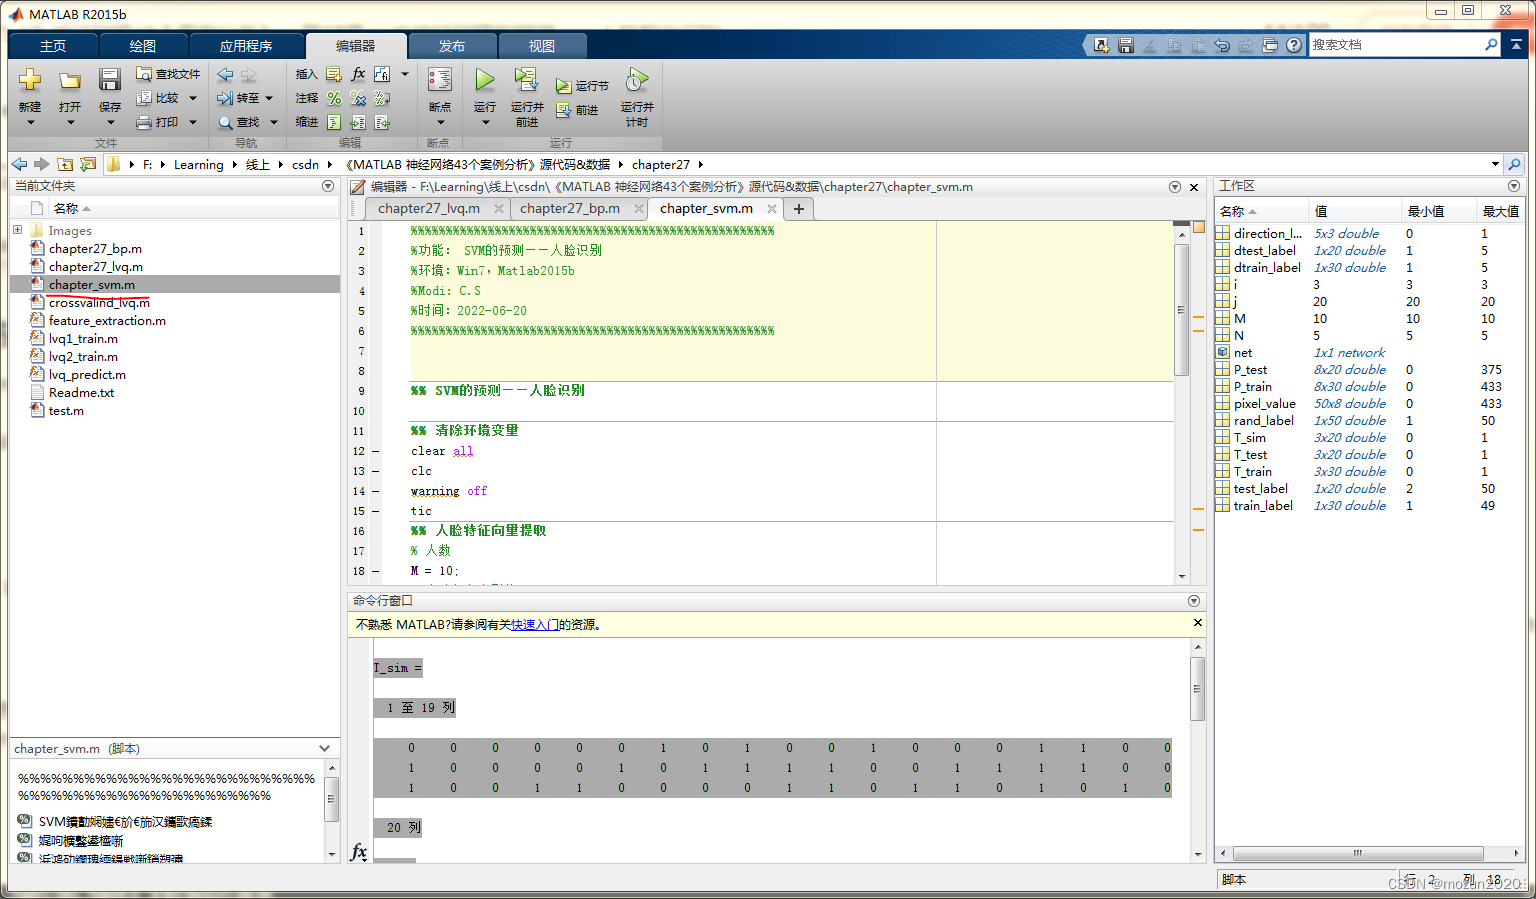Click the save icon in quick access toolbar
This screenshot has width=1536, height=899.
tap(1126, 45)
